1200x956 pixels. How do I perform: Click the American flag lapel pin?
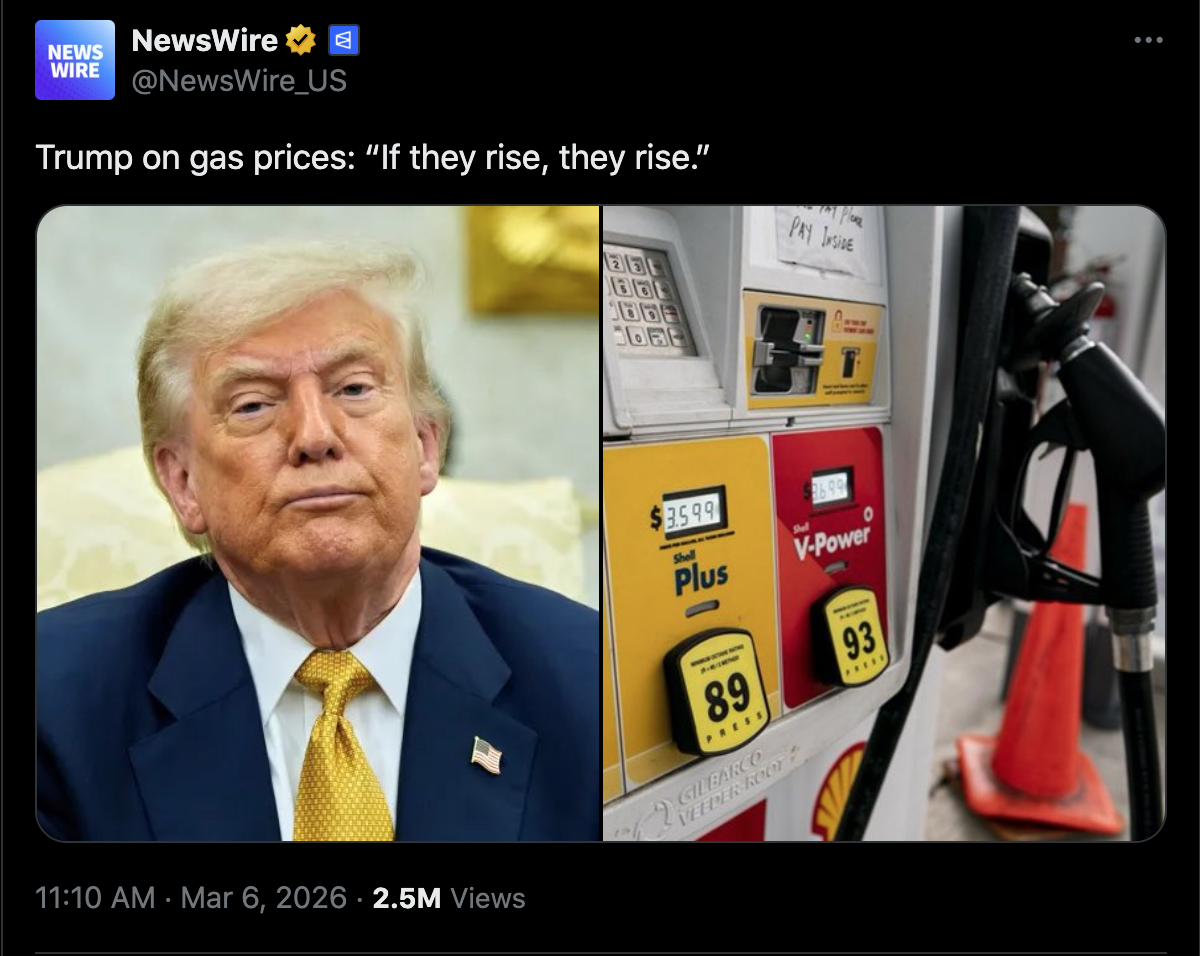pos(486,754)
